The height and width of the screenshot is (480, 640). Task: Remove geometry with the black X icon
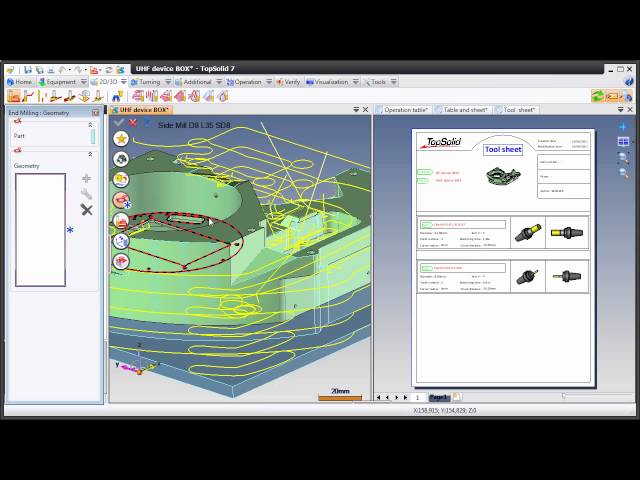tap(86, 210)
